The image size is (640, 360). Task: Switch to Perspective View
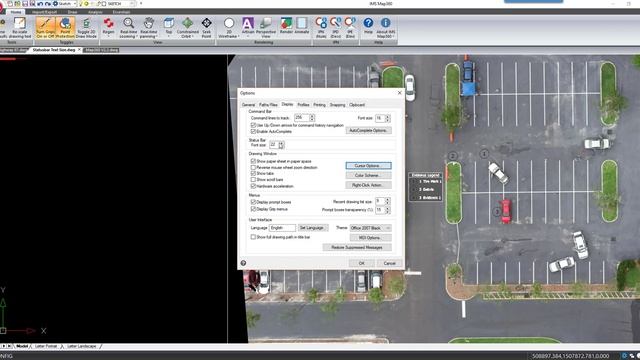(266, 27)
